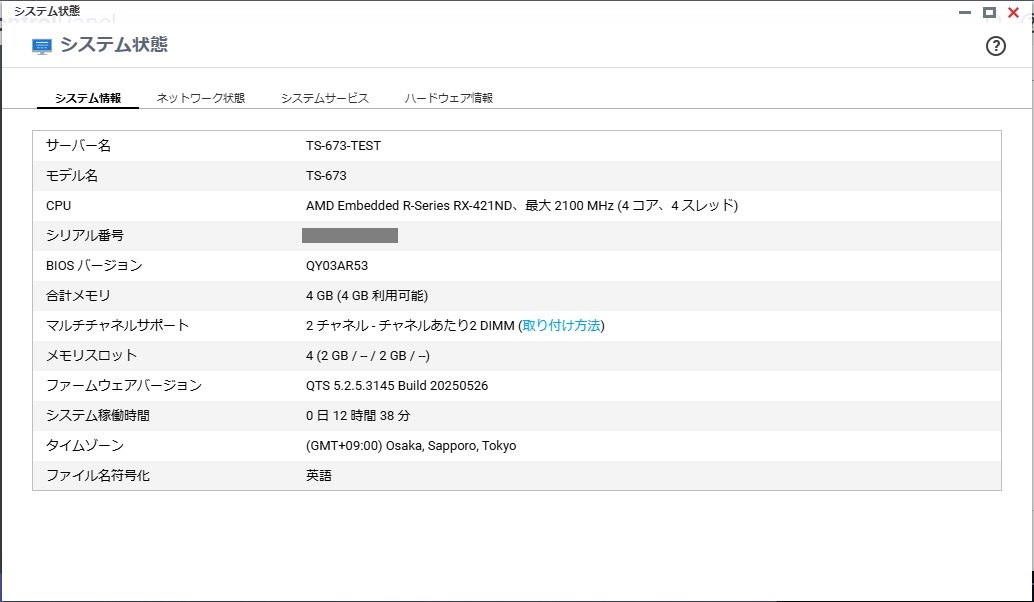Click the large システム状態 page heading
This screenshot has height=602, width=1034.
point(114,45)
